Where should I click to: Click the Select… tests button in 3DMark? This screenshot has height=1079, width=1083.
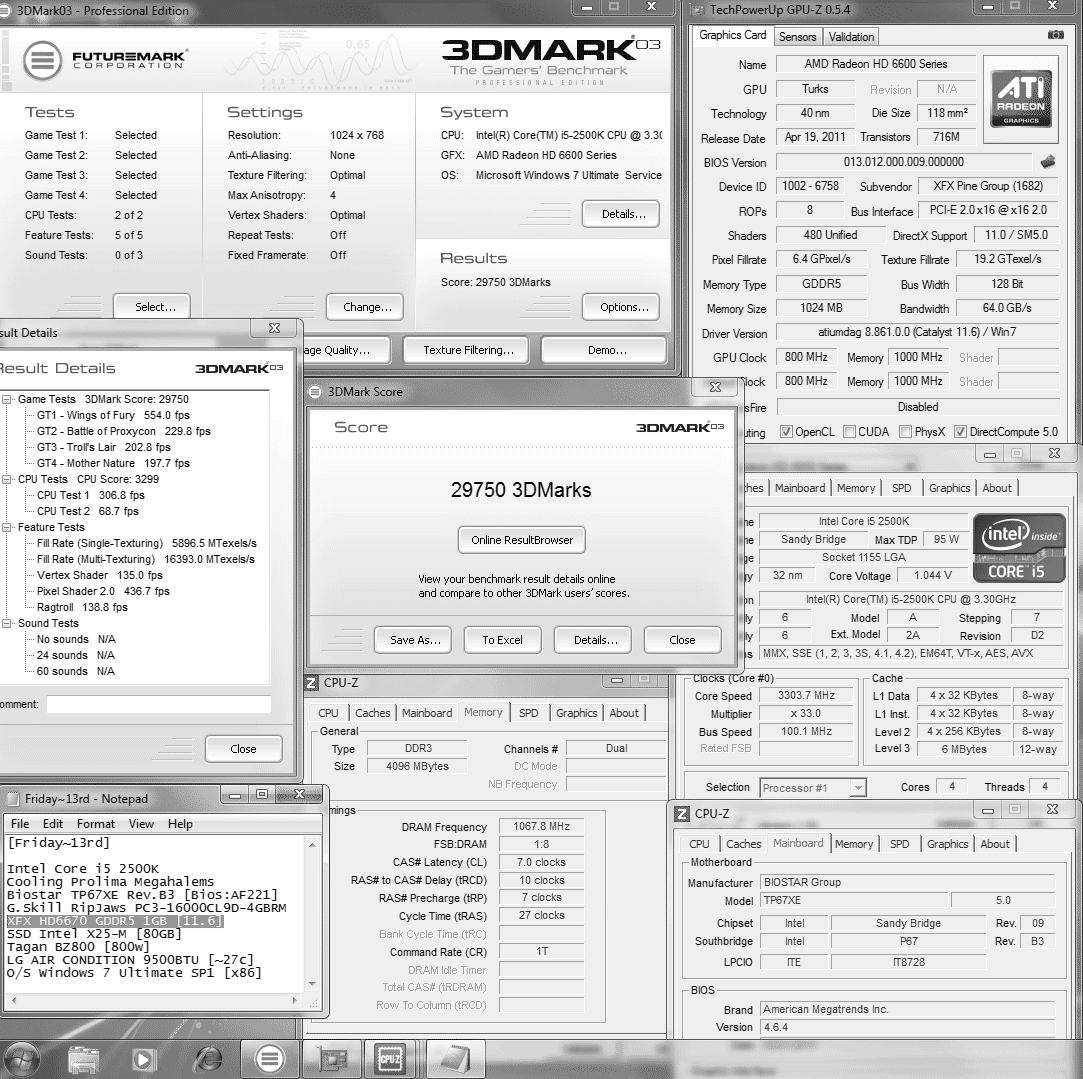(x=153, y=307)
